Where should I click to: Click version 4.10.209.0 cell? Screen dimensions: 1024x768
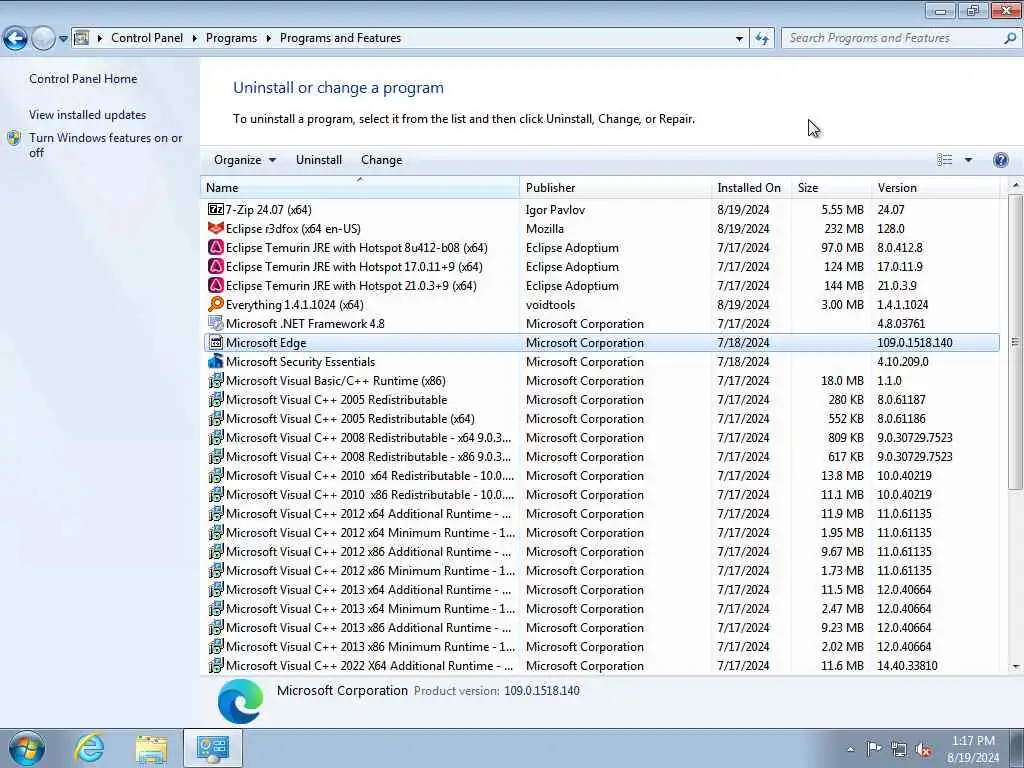click(903, 361)
